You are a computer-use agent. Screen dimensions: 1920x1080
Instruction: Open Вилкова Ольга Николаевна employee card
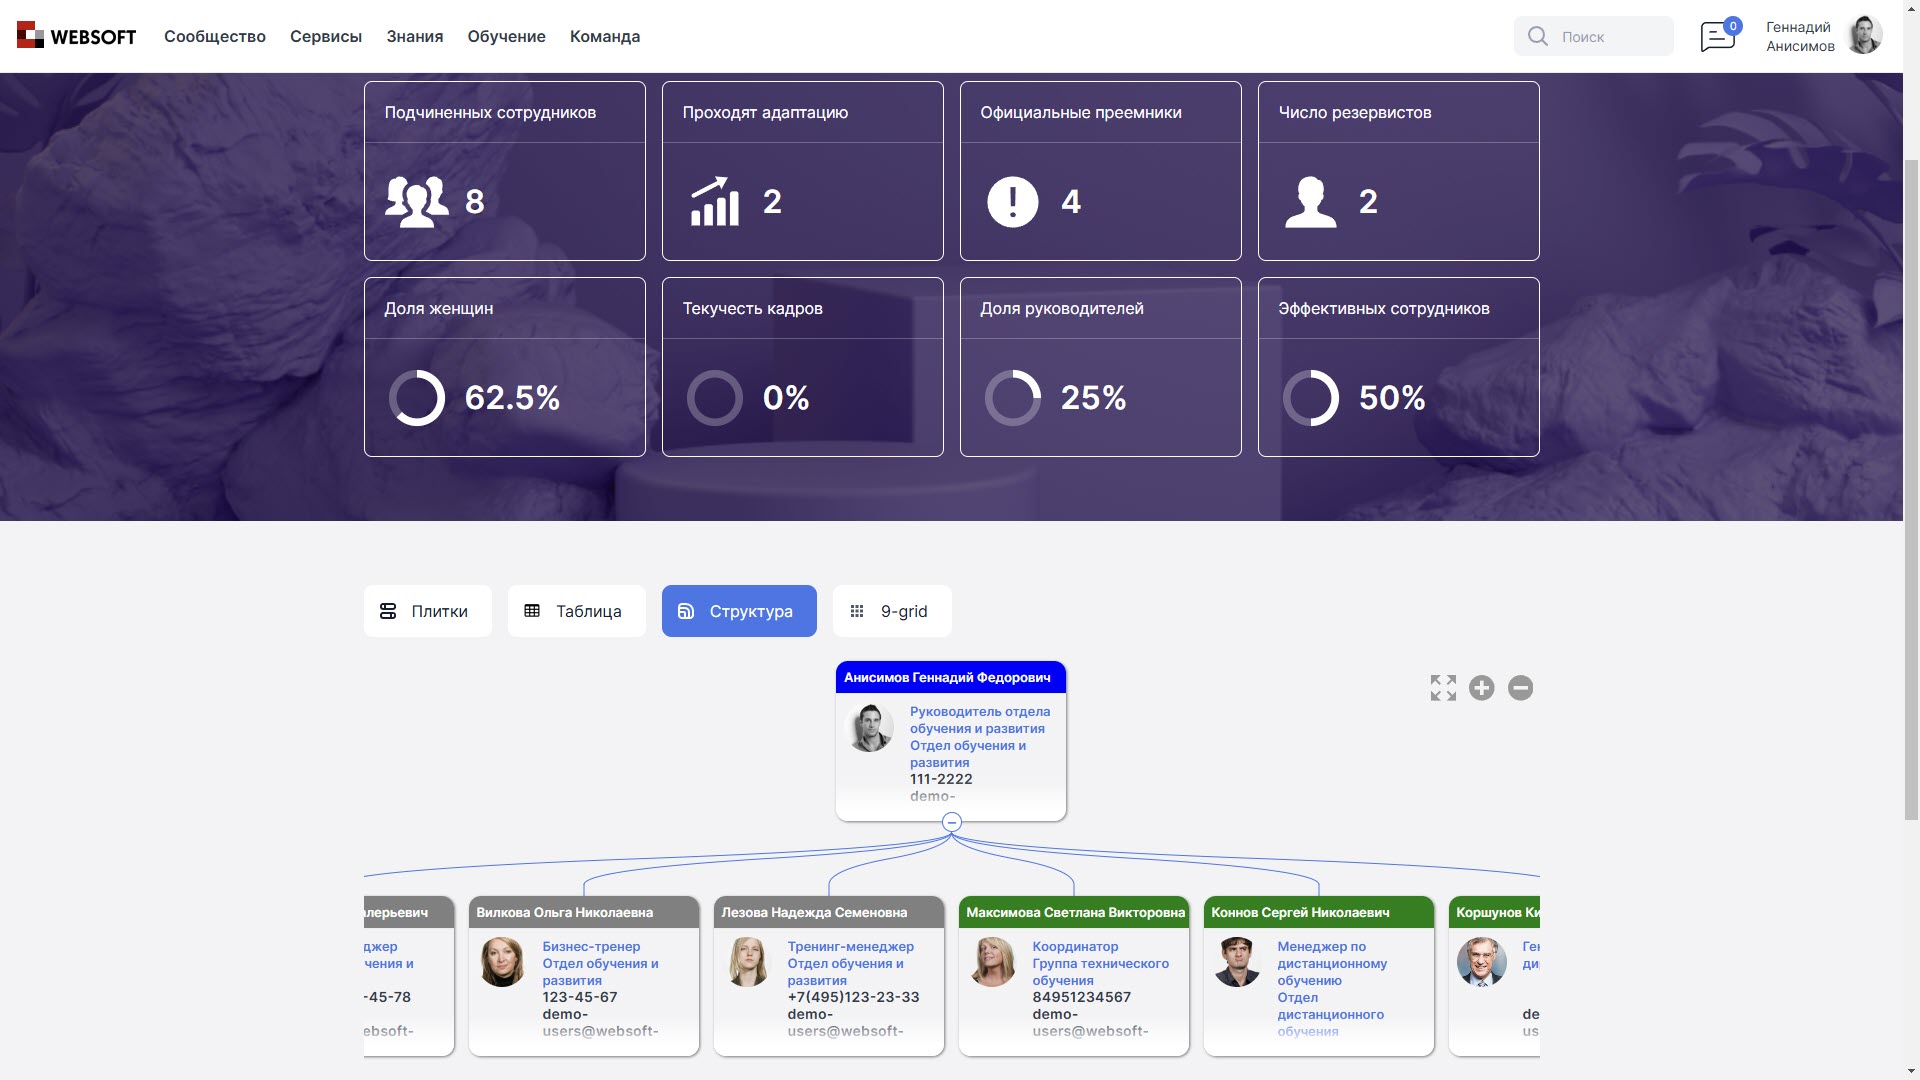click(565, 912)
